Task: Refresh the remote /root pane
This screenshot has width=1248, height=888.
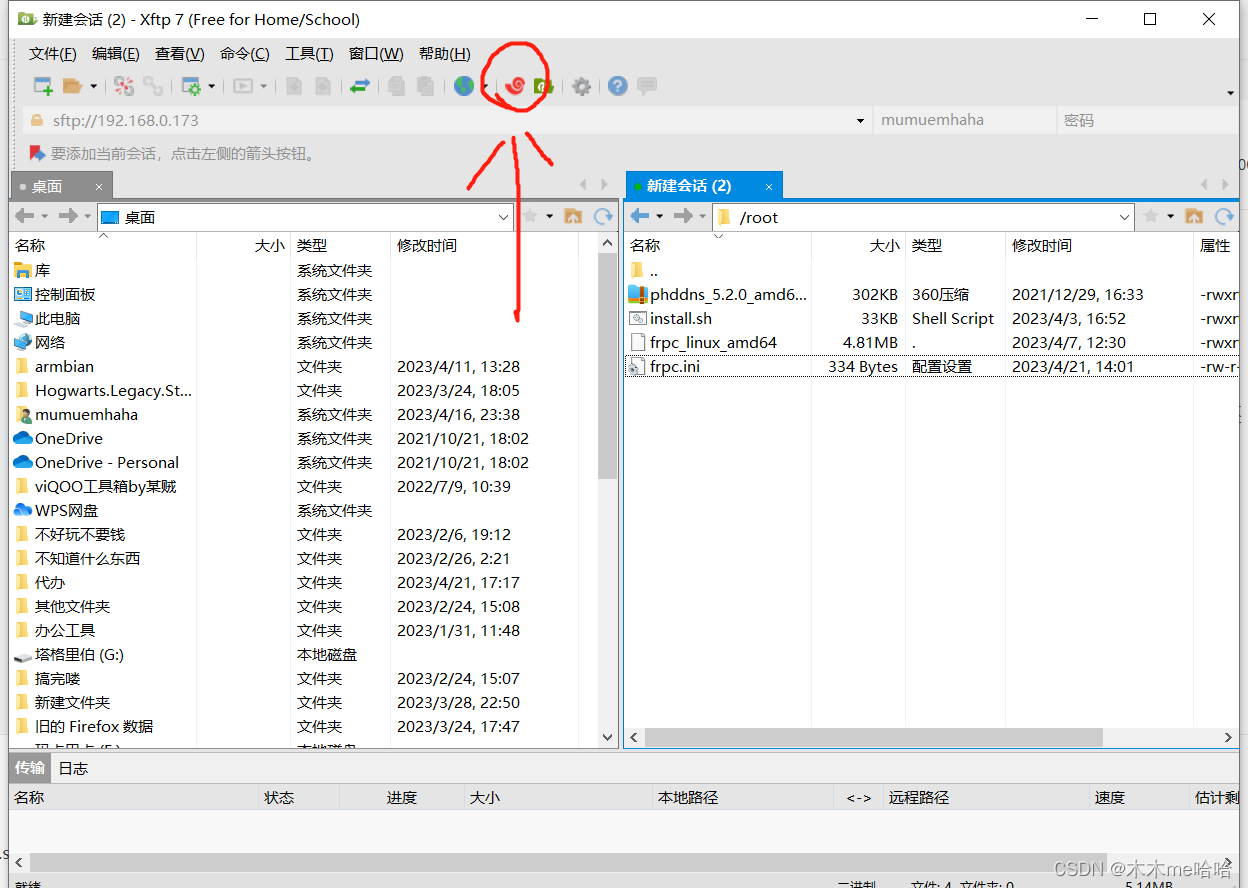Action: click(x=1224, y=217)
